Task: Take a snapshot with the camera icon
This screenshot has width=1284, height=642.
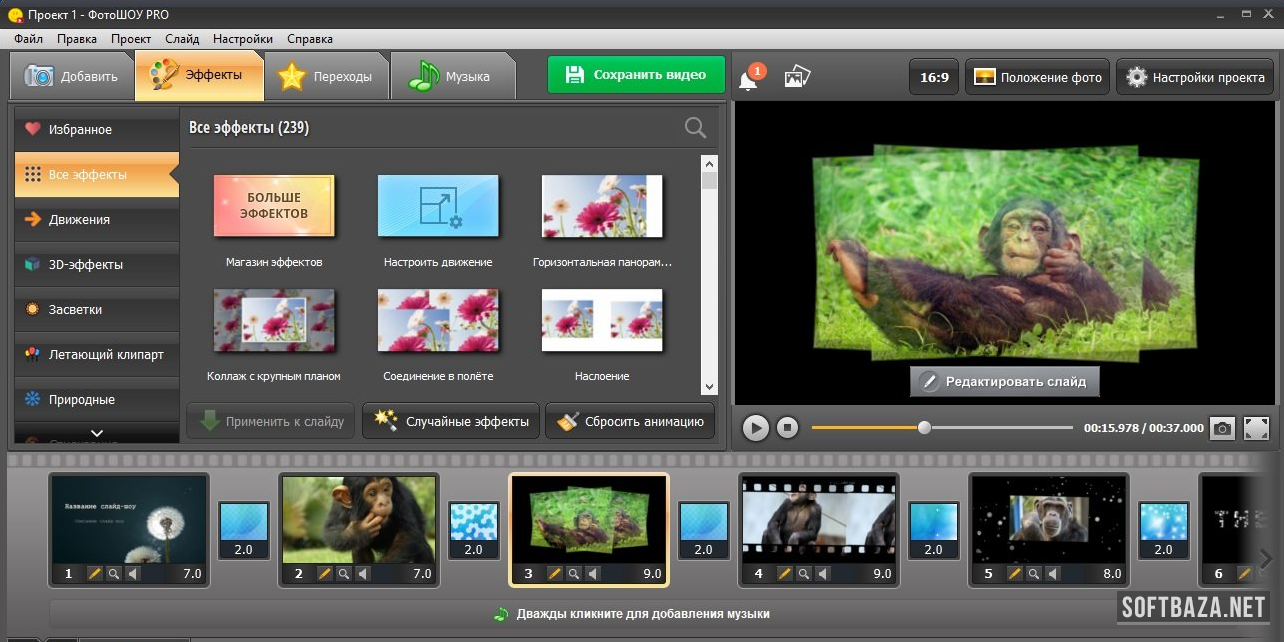Action: click(1222, 428)
